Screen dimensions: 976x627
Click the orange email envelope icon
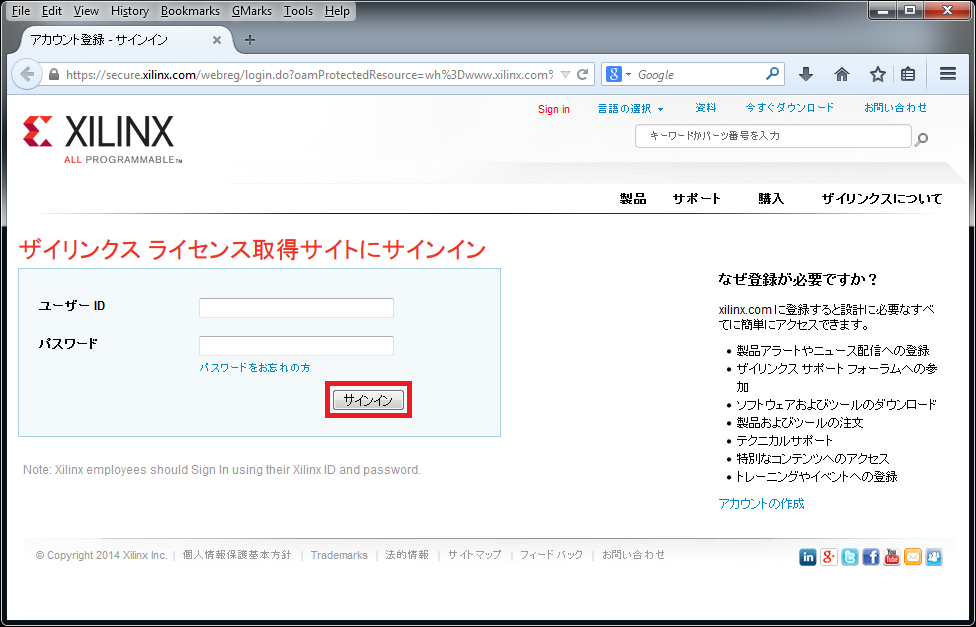click(x=913, y=557)
